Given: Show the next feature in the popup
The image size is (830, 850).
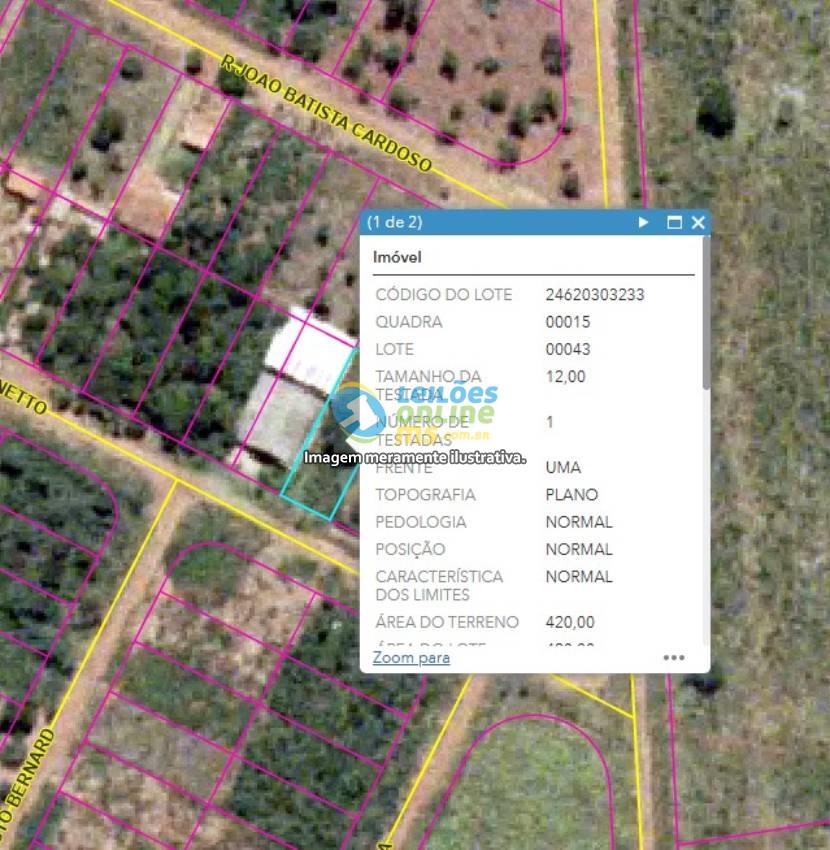Looking at the screenshot, I should click(644, 222).
